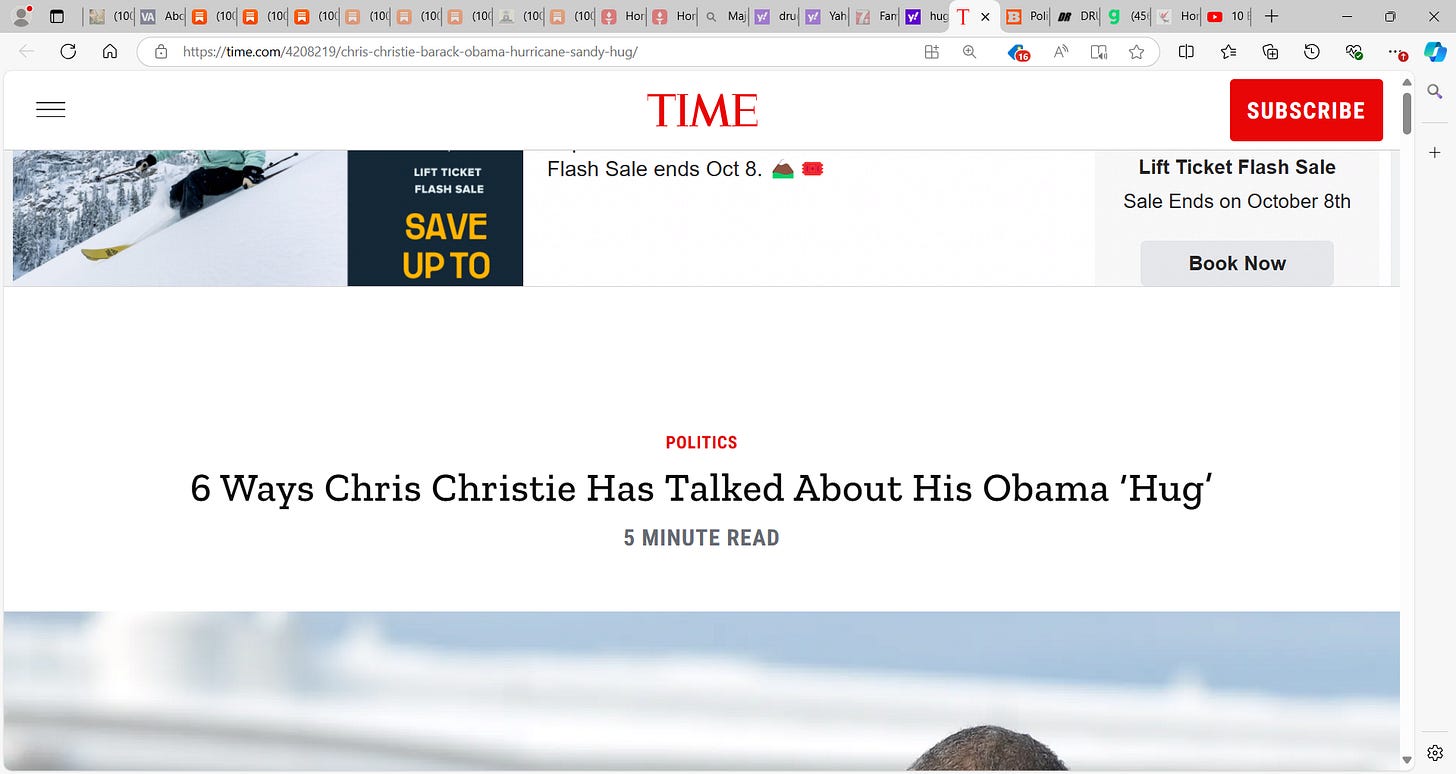This screenshot has height=774, width=1456.
Task: Open the hamburger menu on the TIME header
Action: tap(51, 110)
